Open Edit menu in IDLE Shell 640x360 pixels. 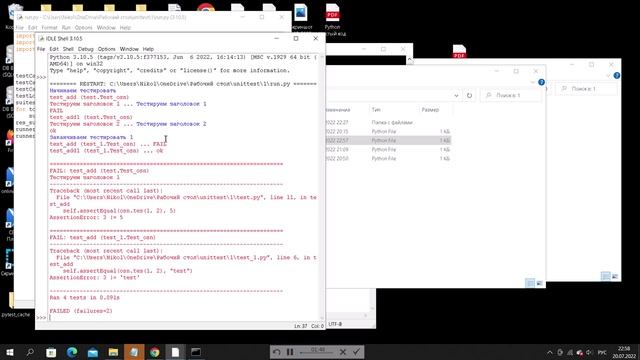[54, 49]
